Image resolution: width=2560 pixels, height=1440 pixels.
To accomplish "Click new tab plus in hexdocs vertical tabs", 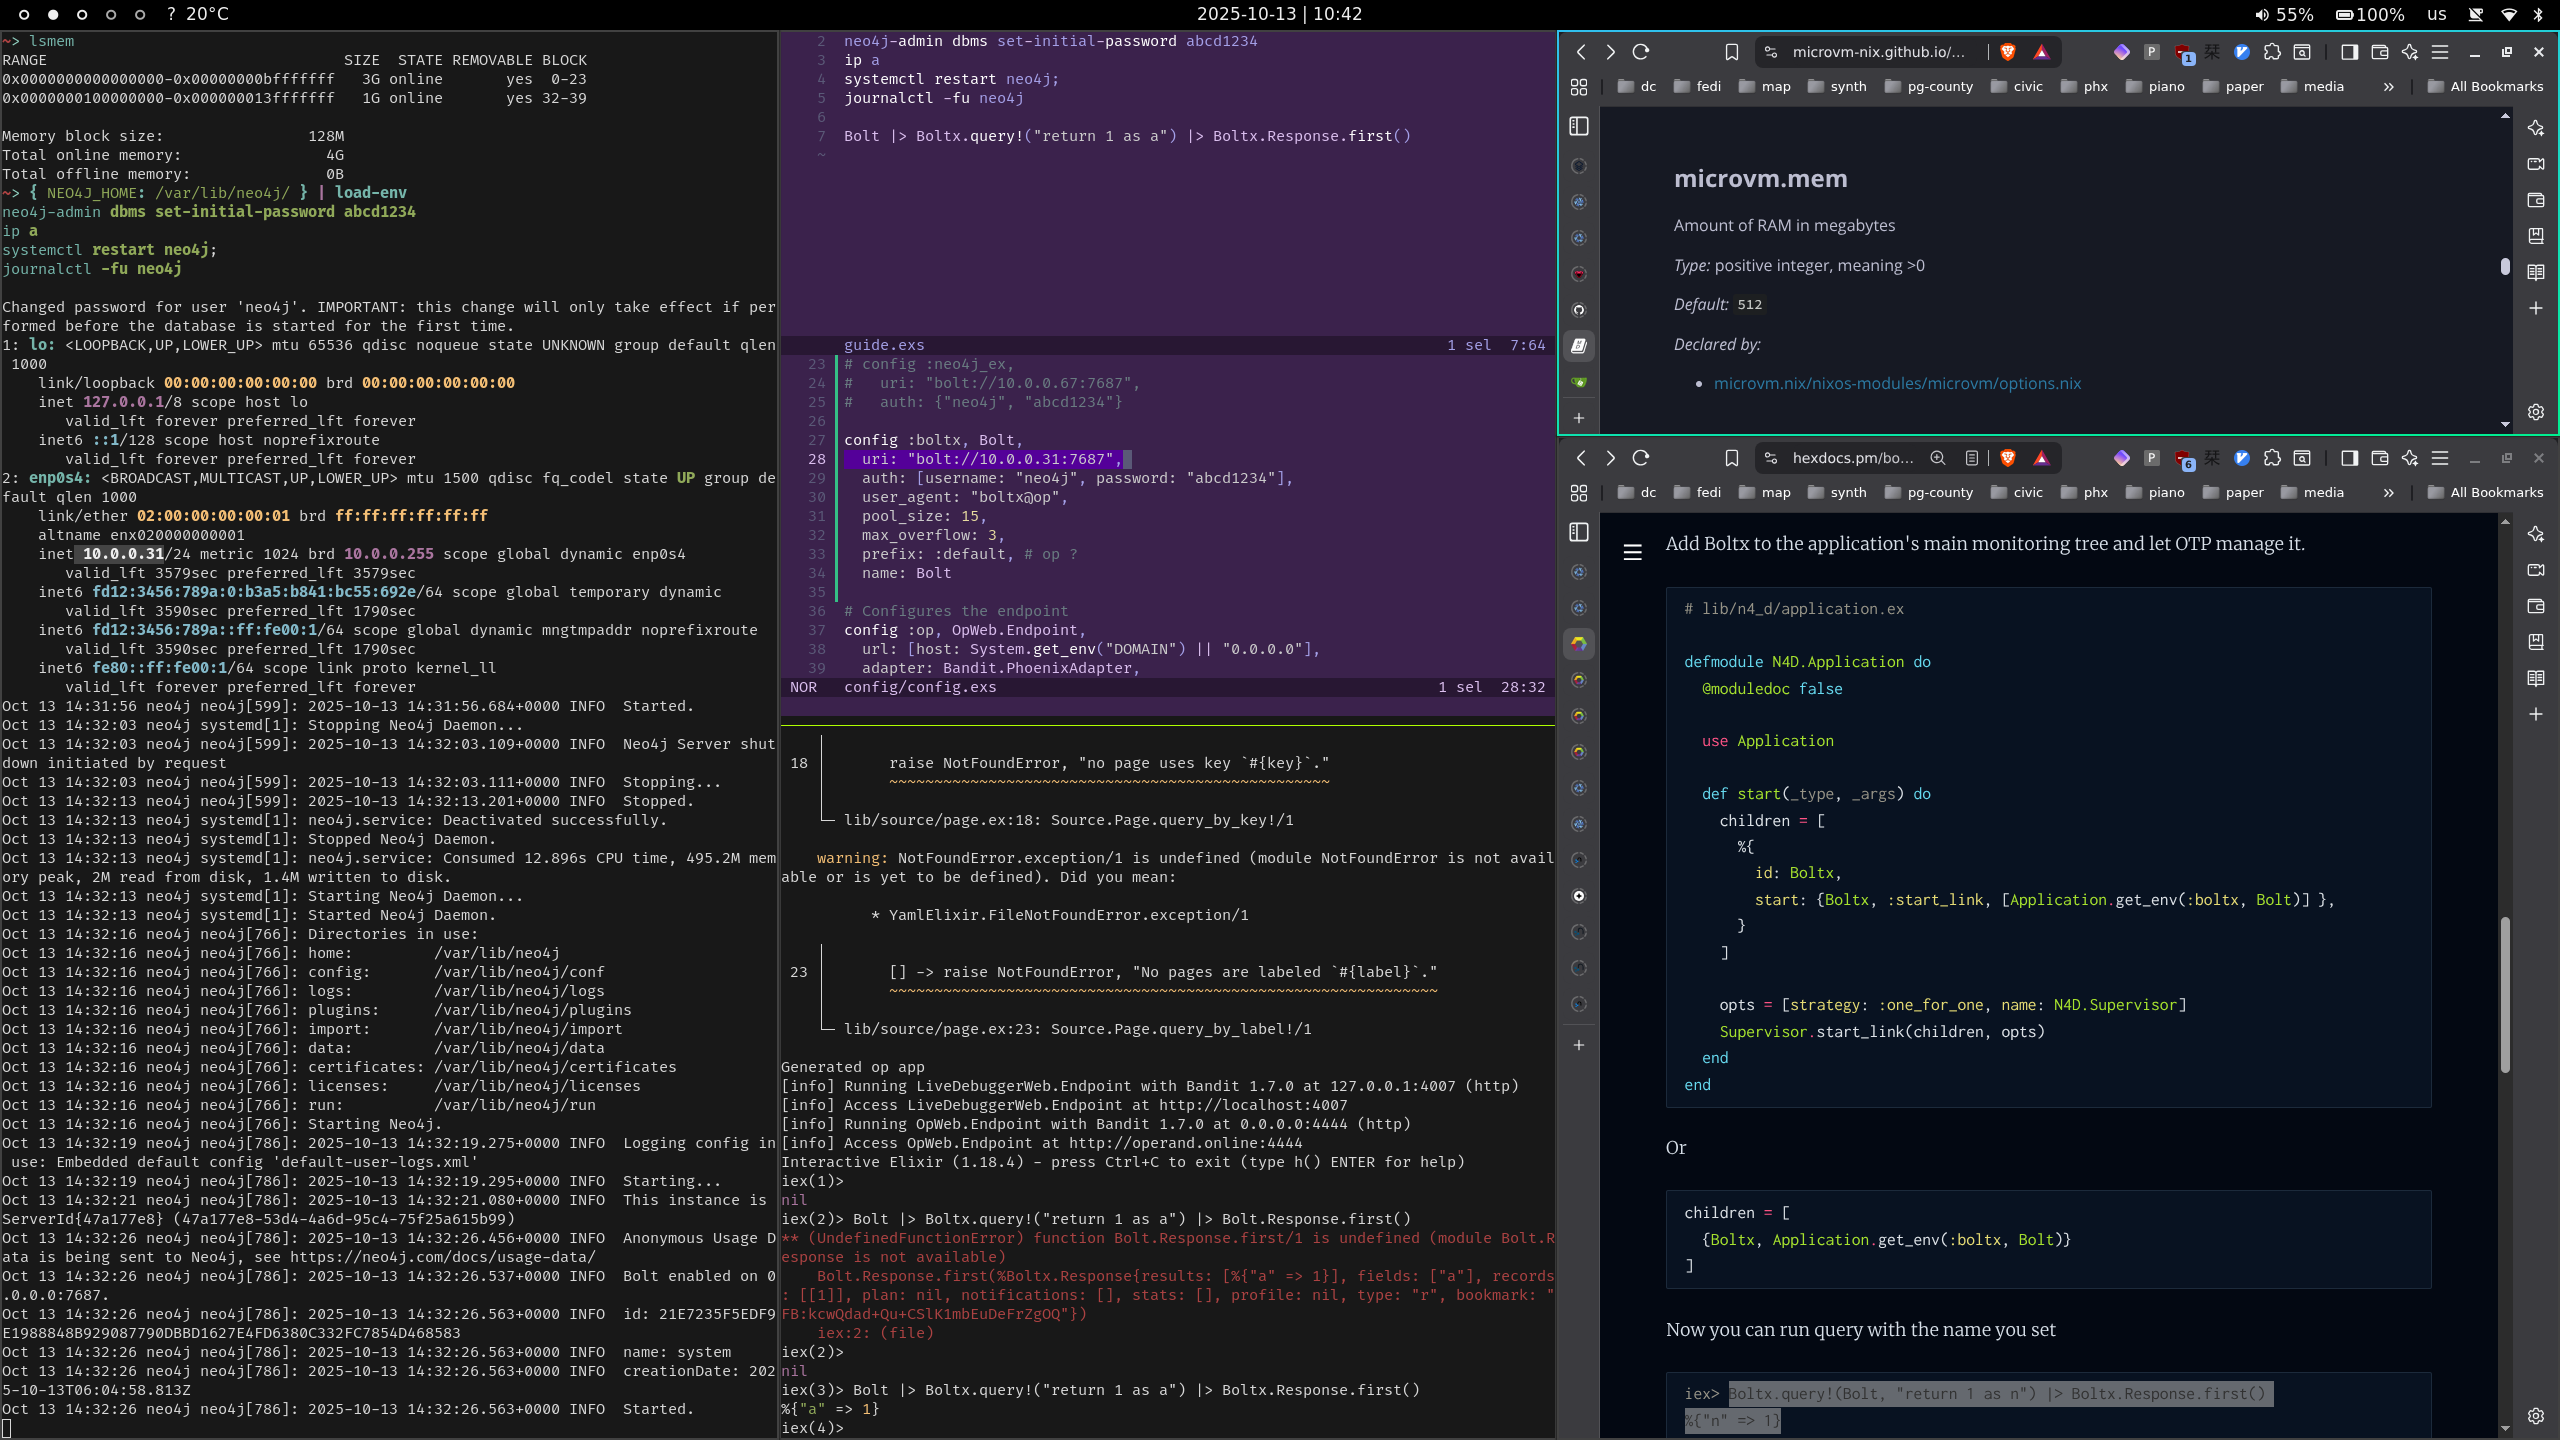I will point(1579,1045).
